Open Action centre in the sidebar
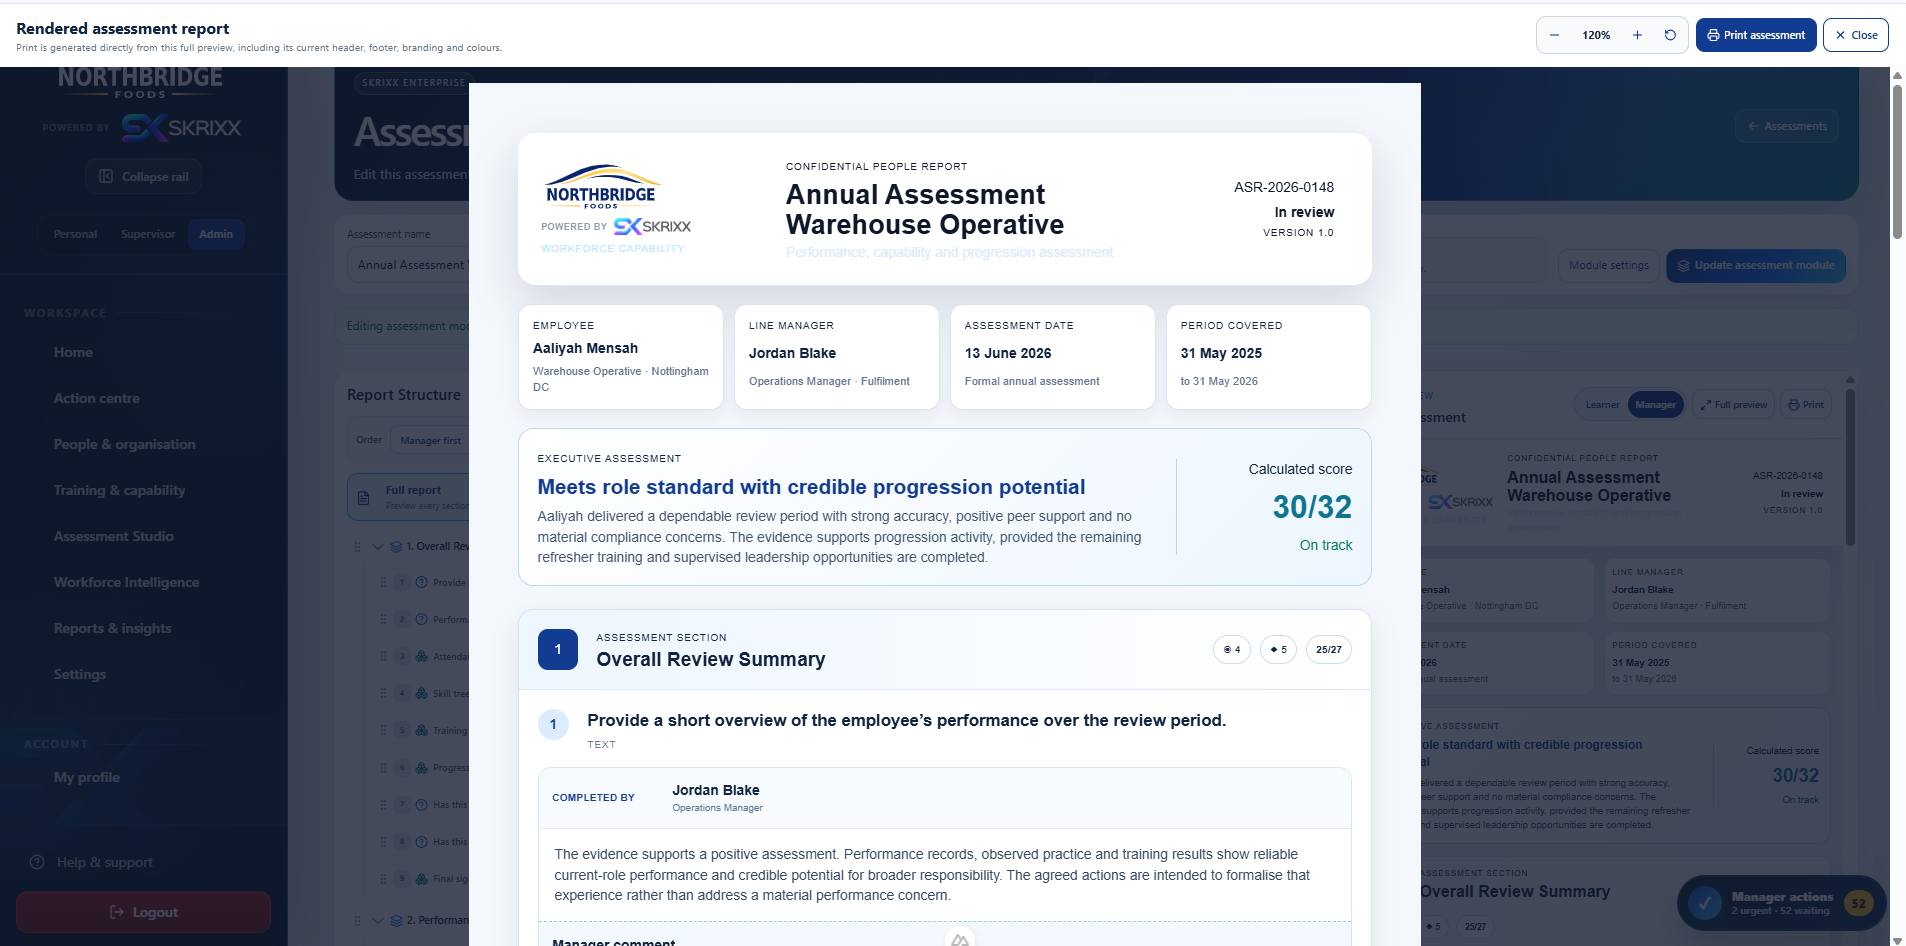The height and width of the screenshot is (946, 1906). pos(97,398)
